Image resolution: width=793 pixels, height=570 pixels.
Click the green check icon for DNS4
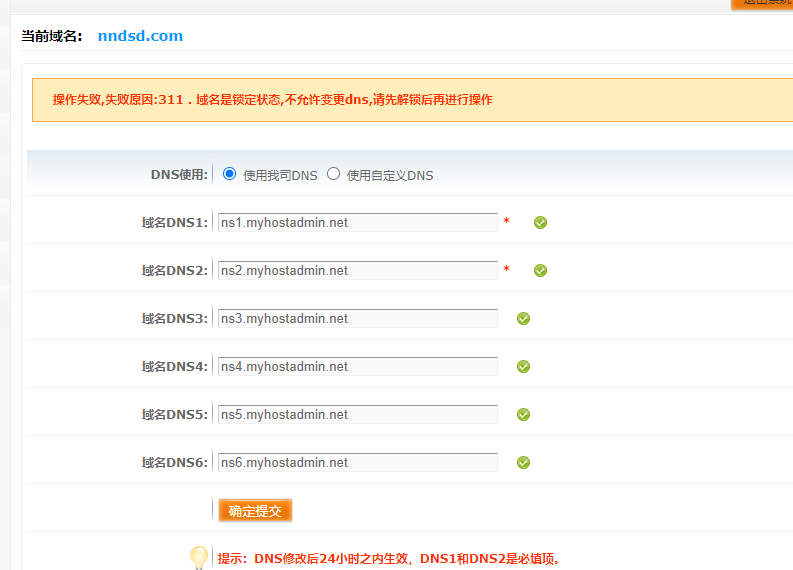[x=523, y=366]
